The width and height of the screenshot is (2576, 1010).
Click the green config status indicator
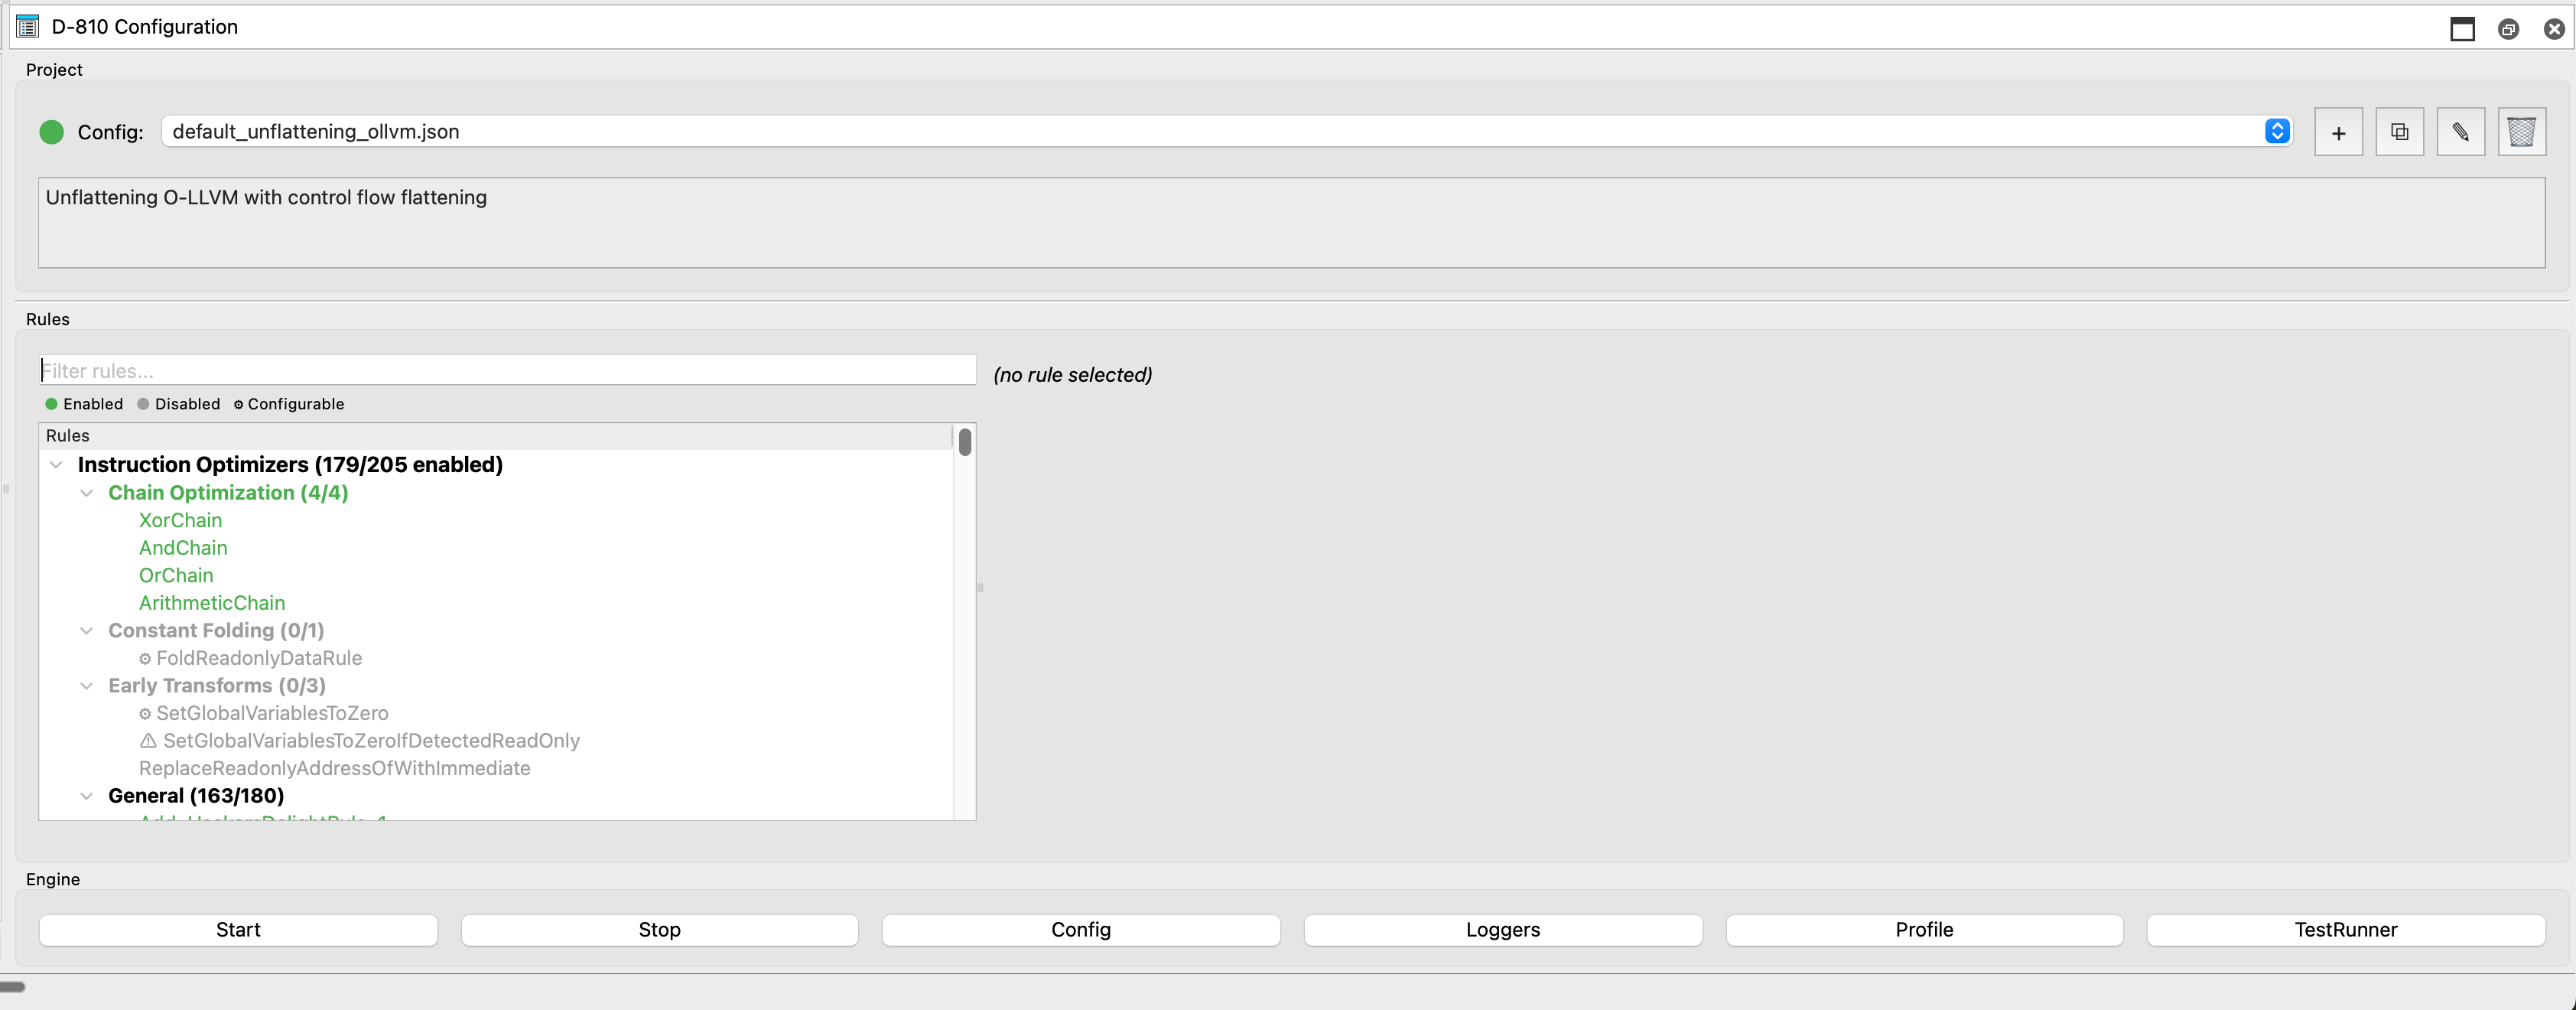point(51,131)
